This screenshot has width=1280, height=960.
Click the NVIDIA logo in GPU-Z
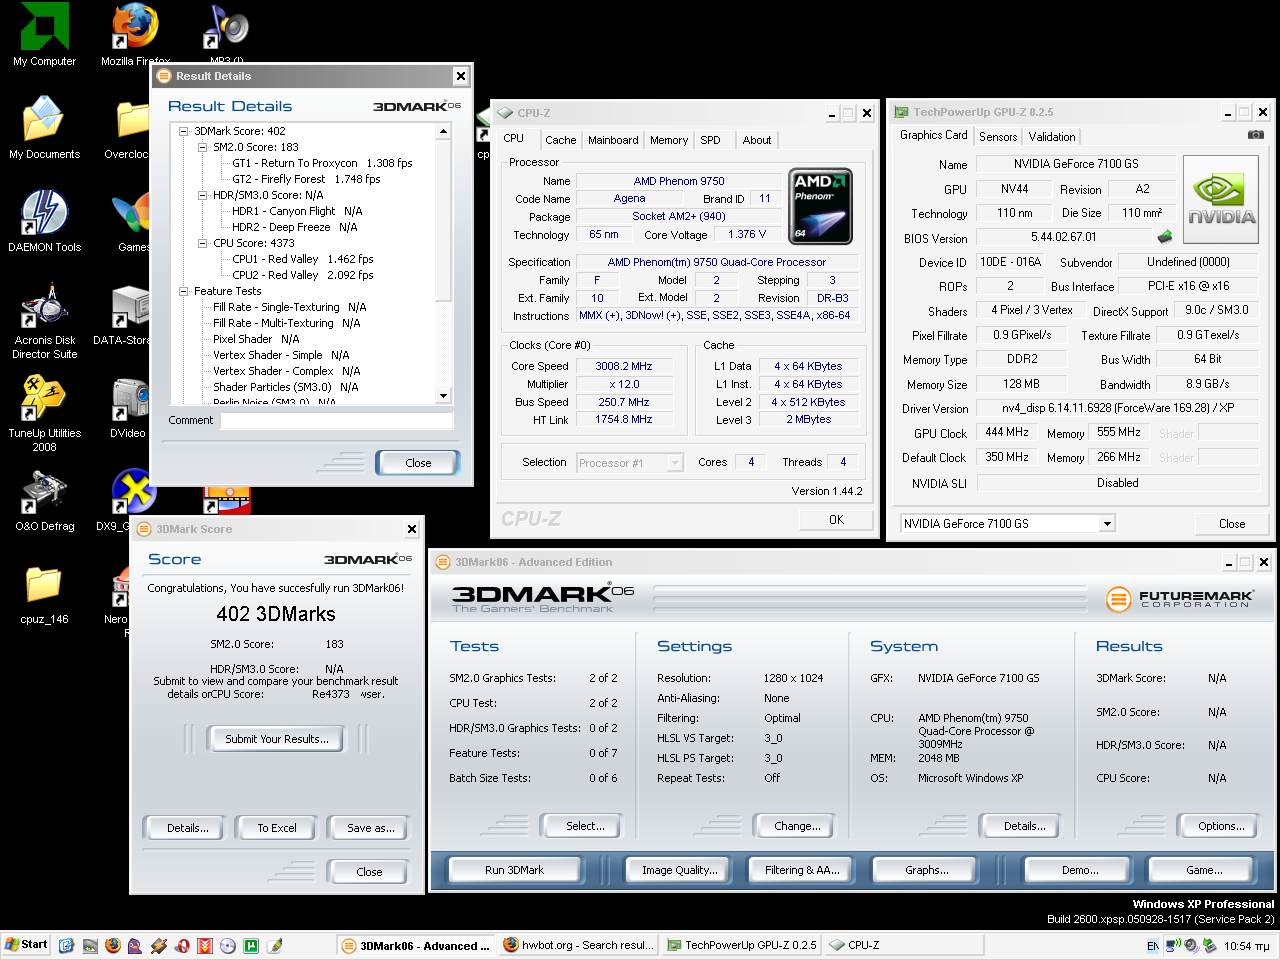pos(1221,201)
